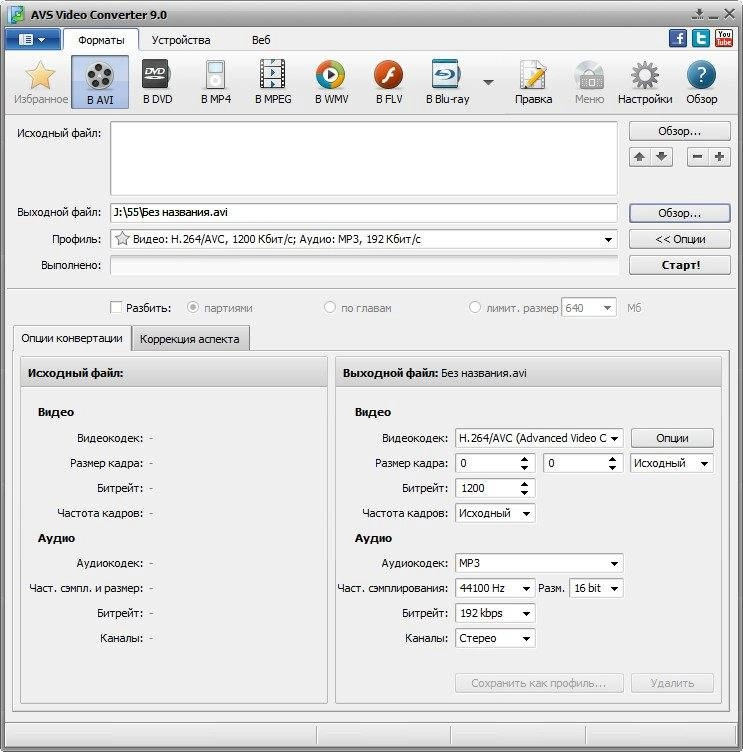Select the партиями radio option
This screenshot has height=752, width=743.
click(193, 307)
